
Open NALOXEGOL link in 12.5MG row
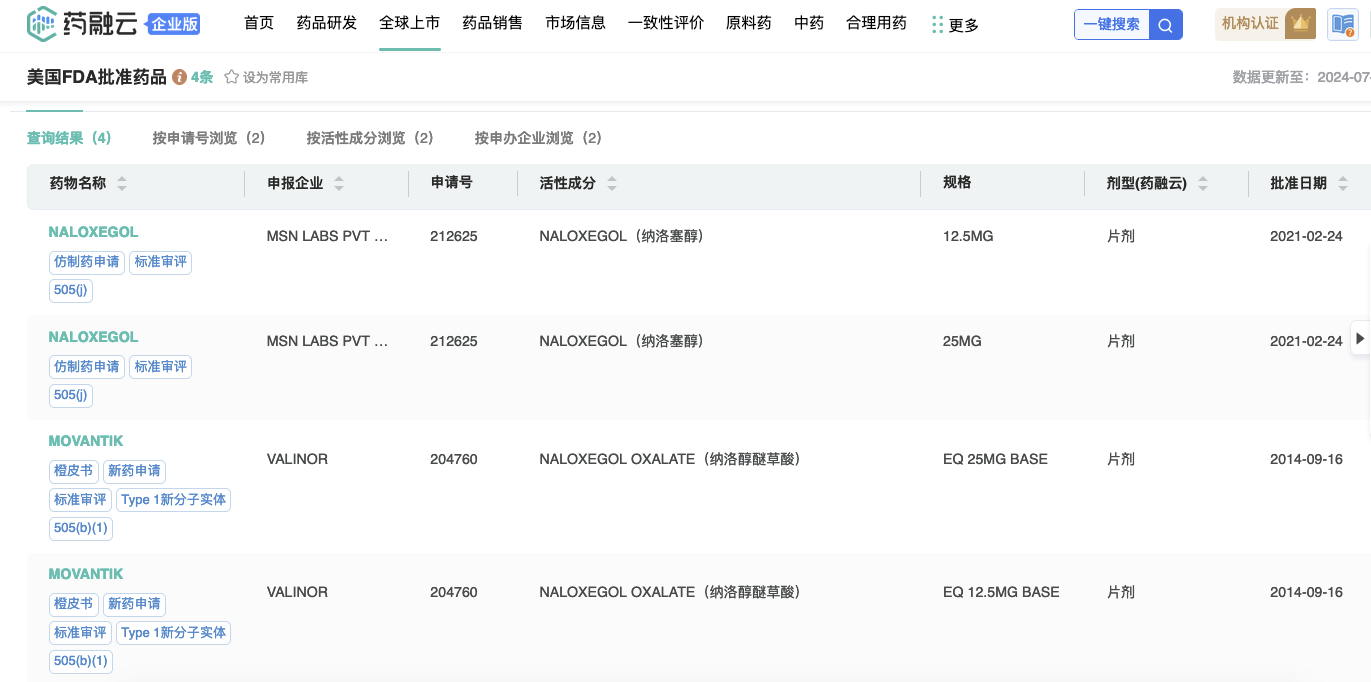[x=93, y=232]
